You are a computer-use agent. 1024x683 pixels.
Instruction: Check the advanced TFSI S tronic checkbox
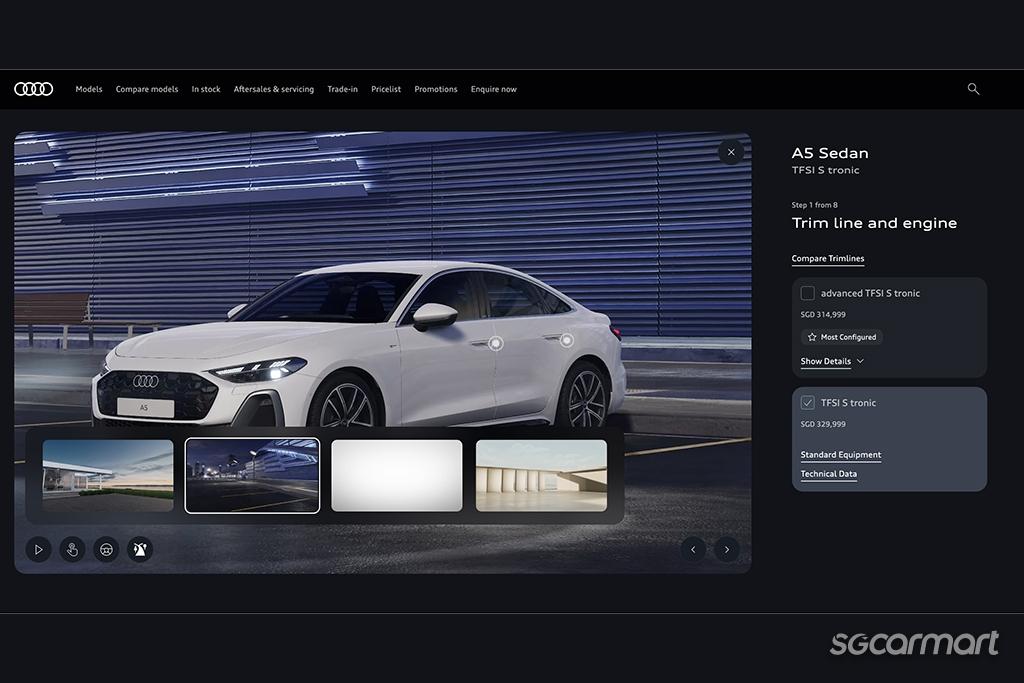[808, 293]
